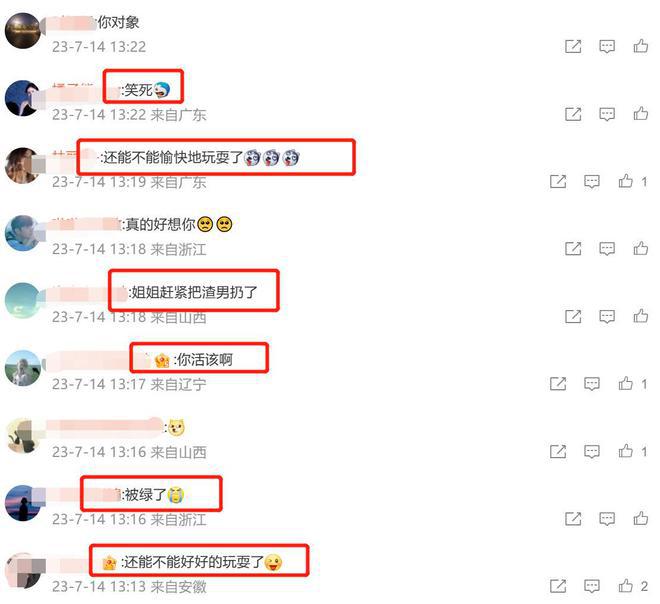Repost the '姐姐赶紧把渣男扔了' comment

[573, 316]
